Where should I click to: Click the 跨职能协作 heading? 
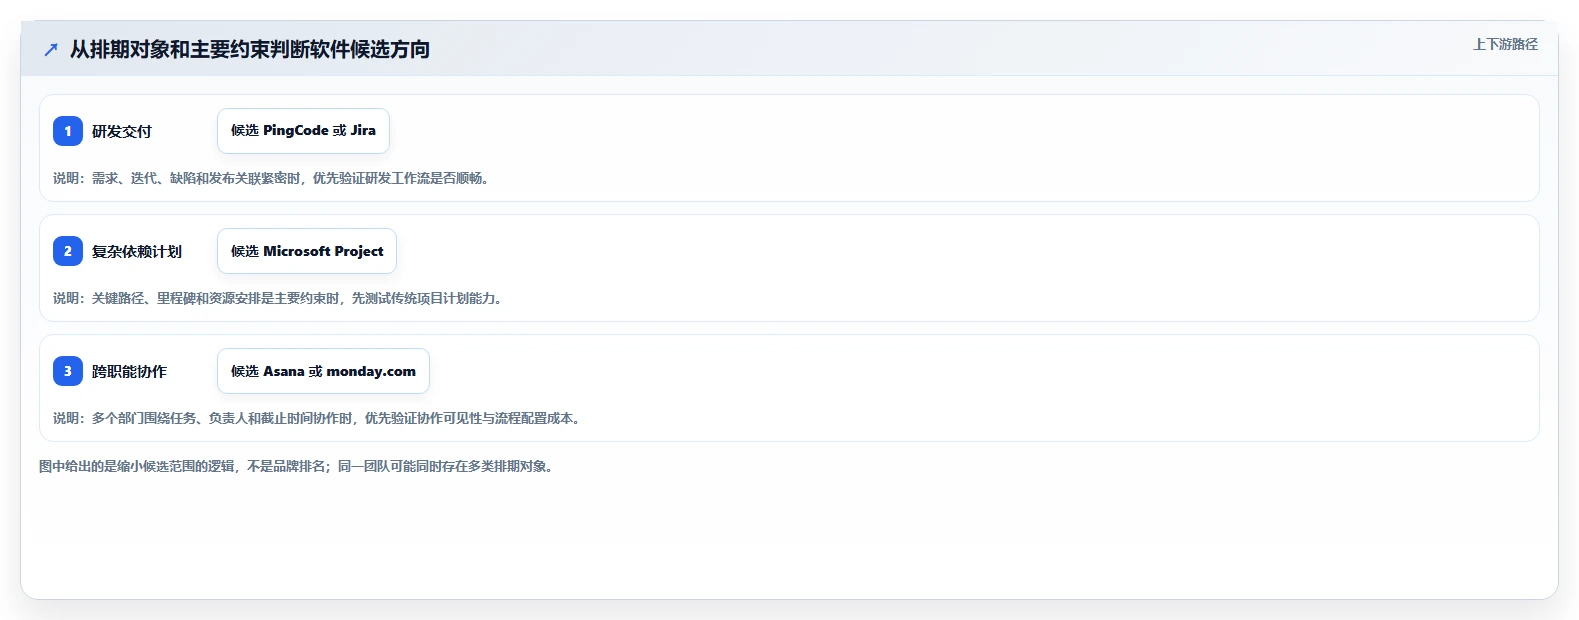point(129,371)
